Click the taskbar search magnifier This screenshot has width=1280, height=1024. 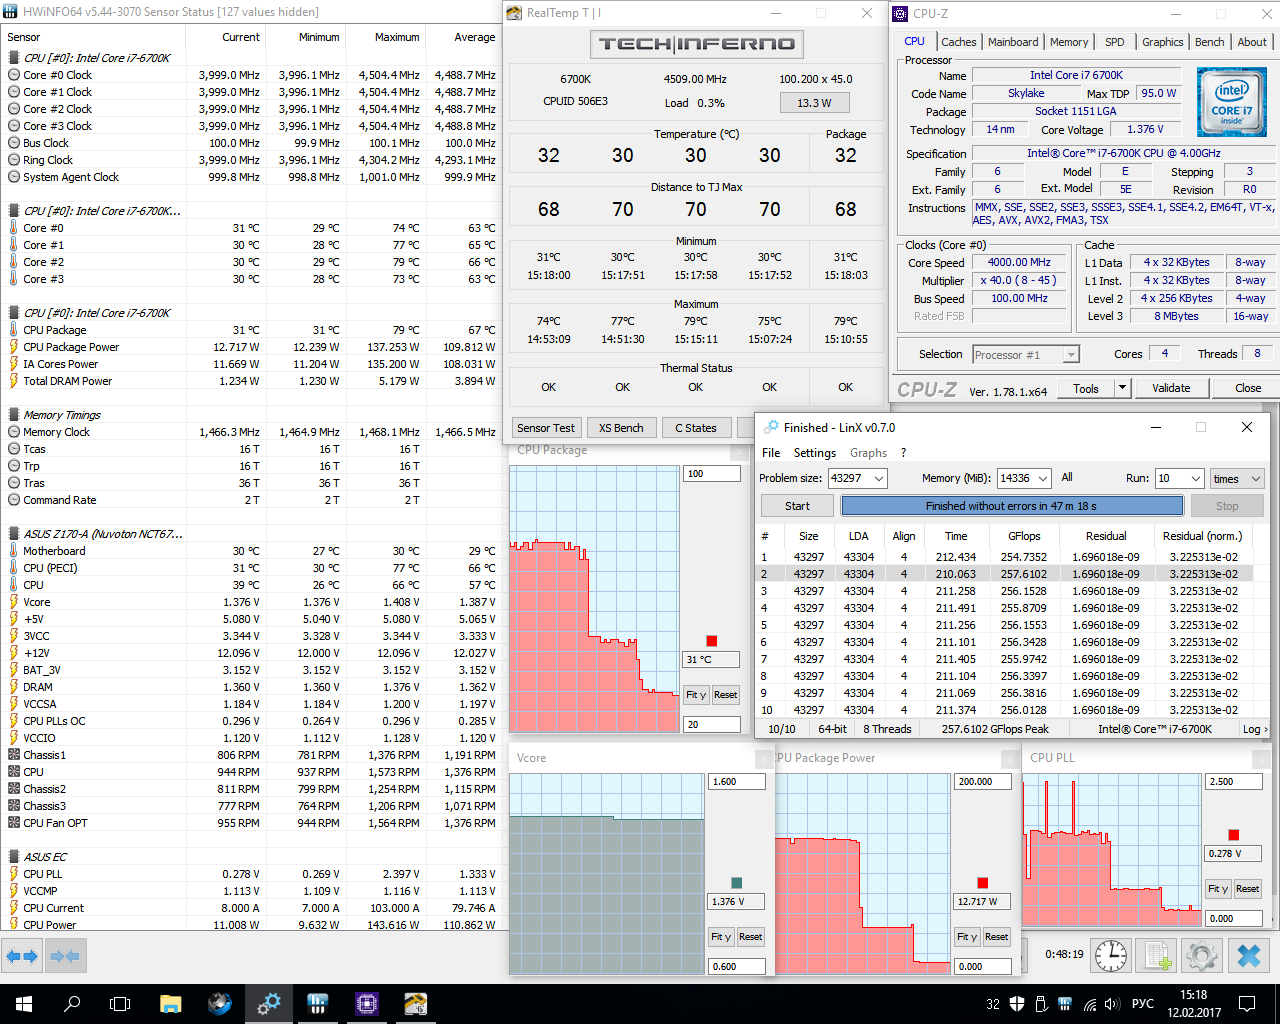[x=72, y=1004]
